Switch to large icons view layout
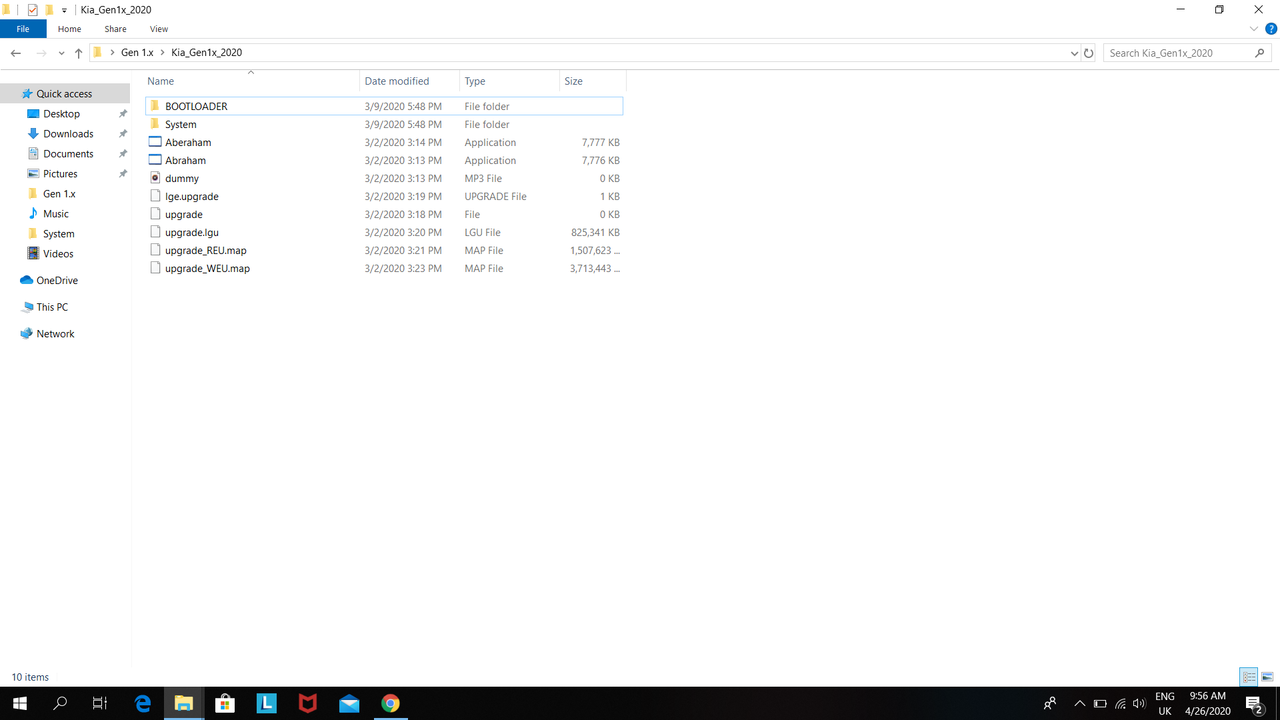This screenshot has width=1280, height=720. pyautogui.click(x=1268, y=677)
